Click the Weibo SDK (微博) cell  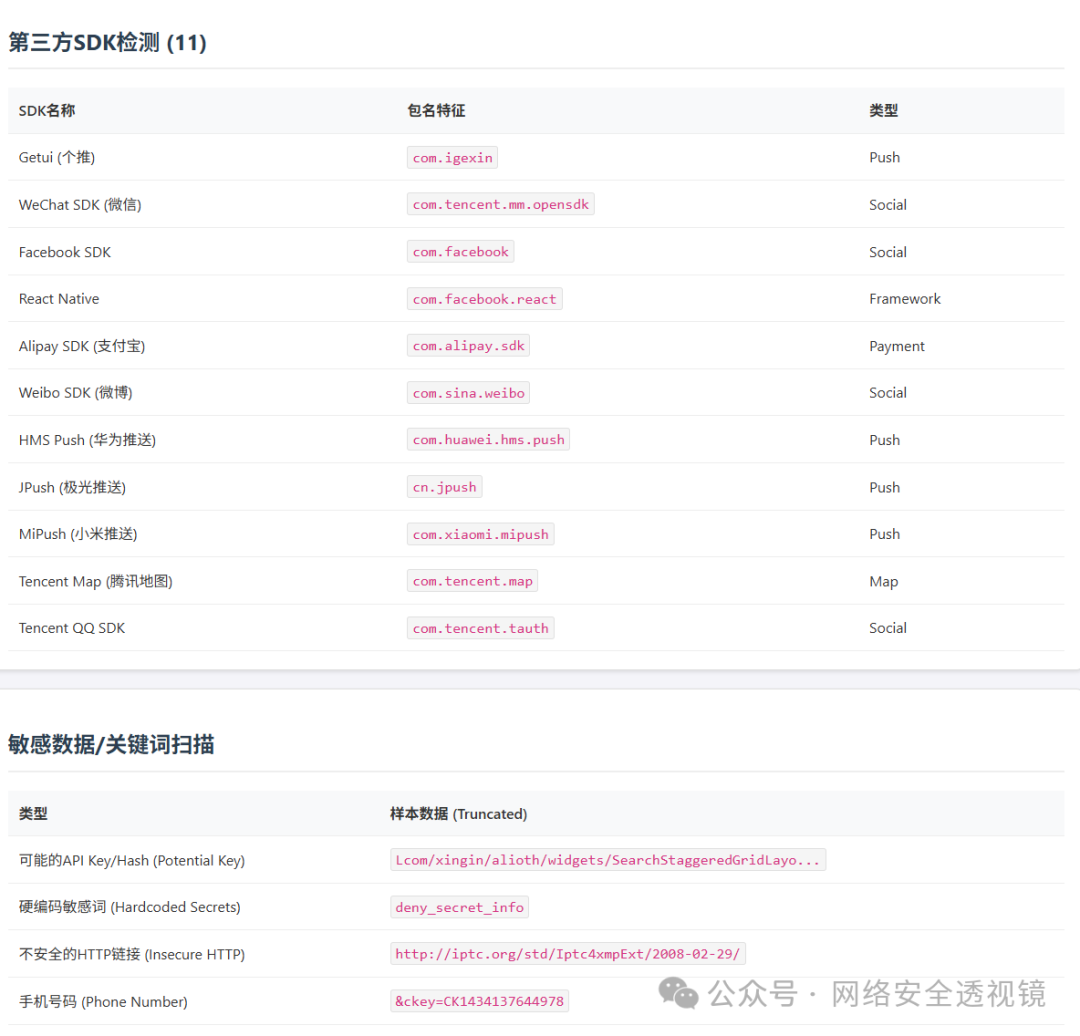point(76,393)
